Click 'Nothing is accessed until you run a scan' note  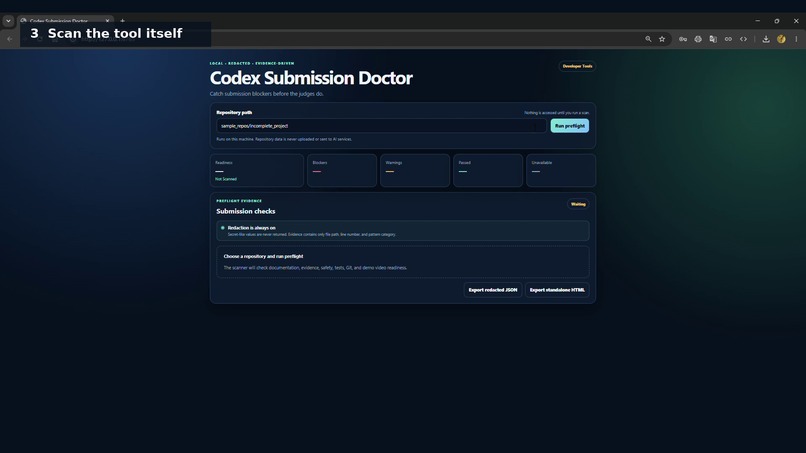point(557,113)
